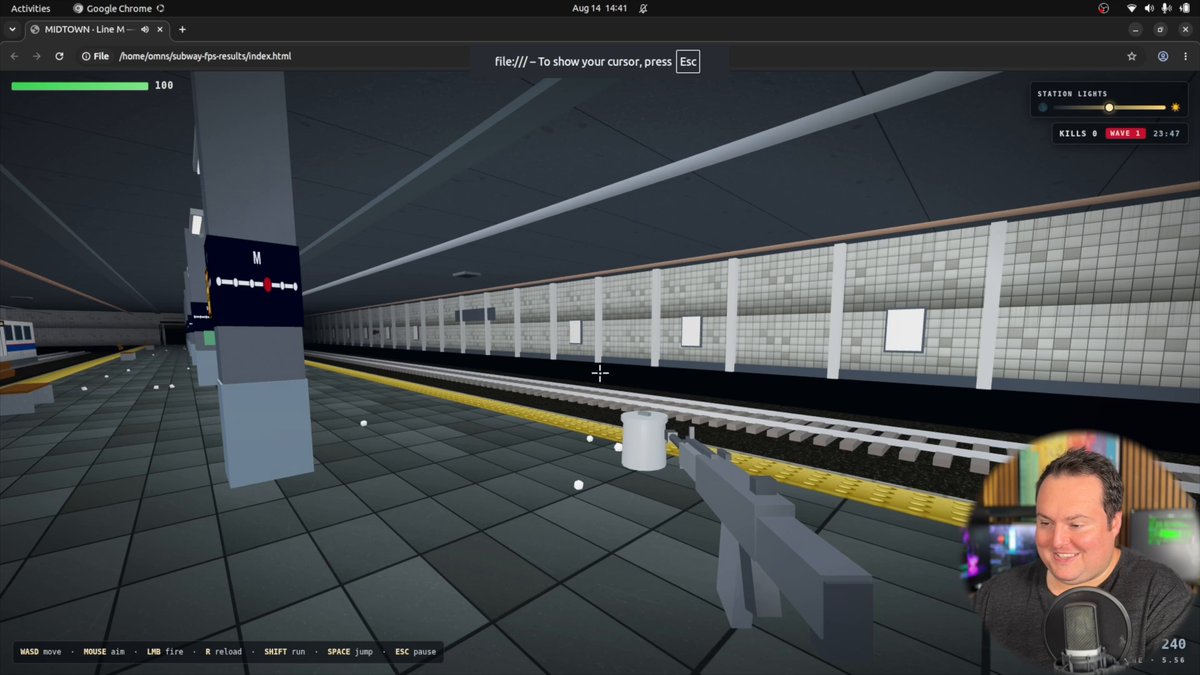Click the Esc key hint in banner
Screen dimensions: 1200x675
[x=688, y=62]
